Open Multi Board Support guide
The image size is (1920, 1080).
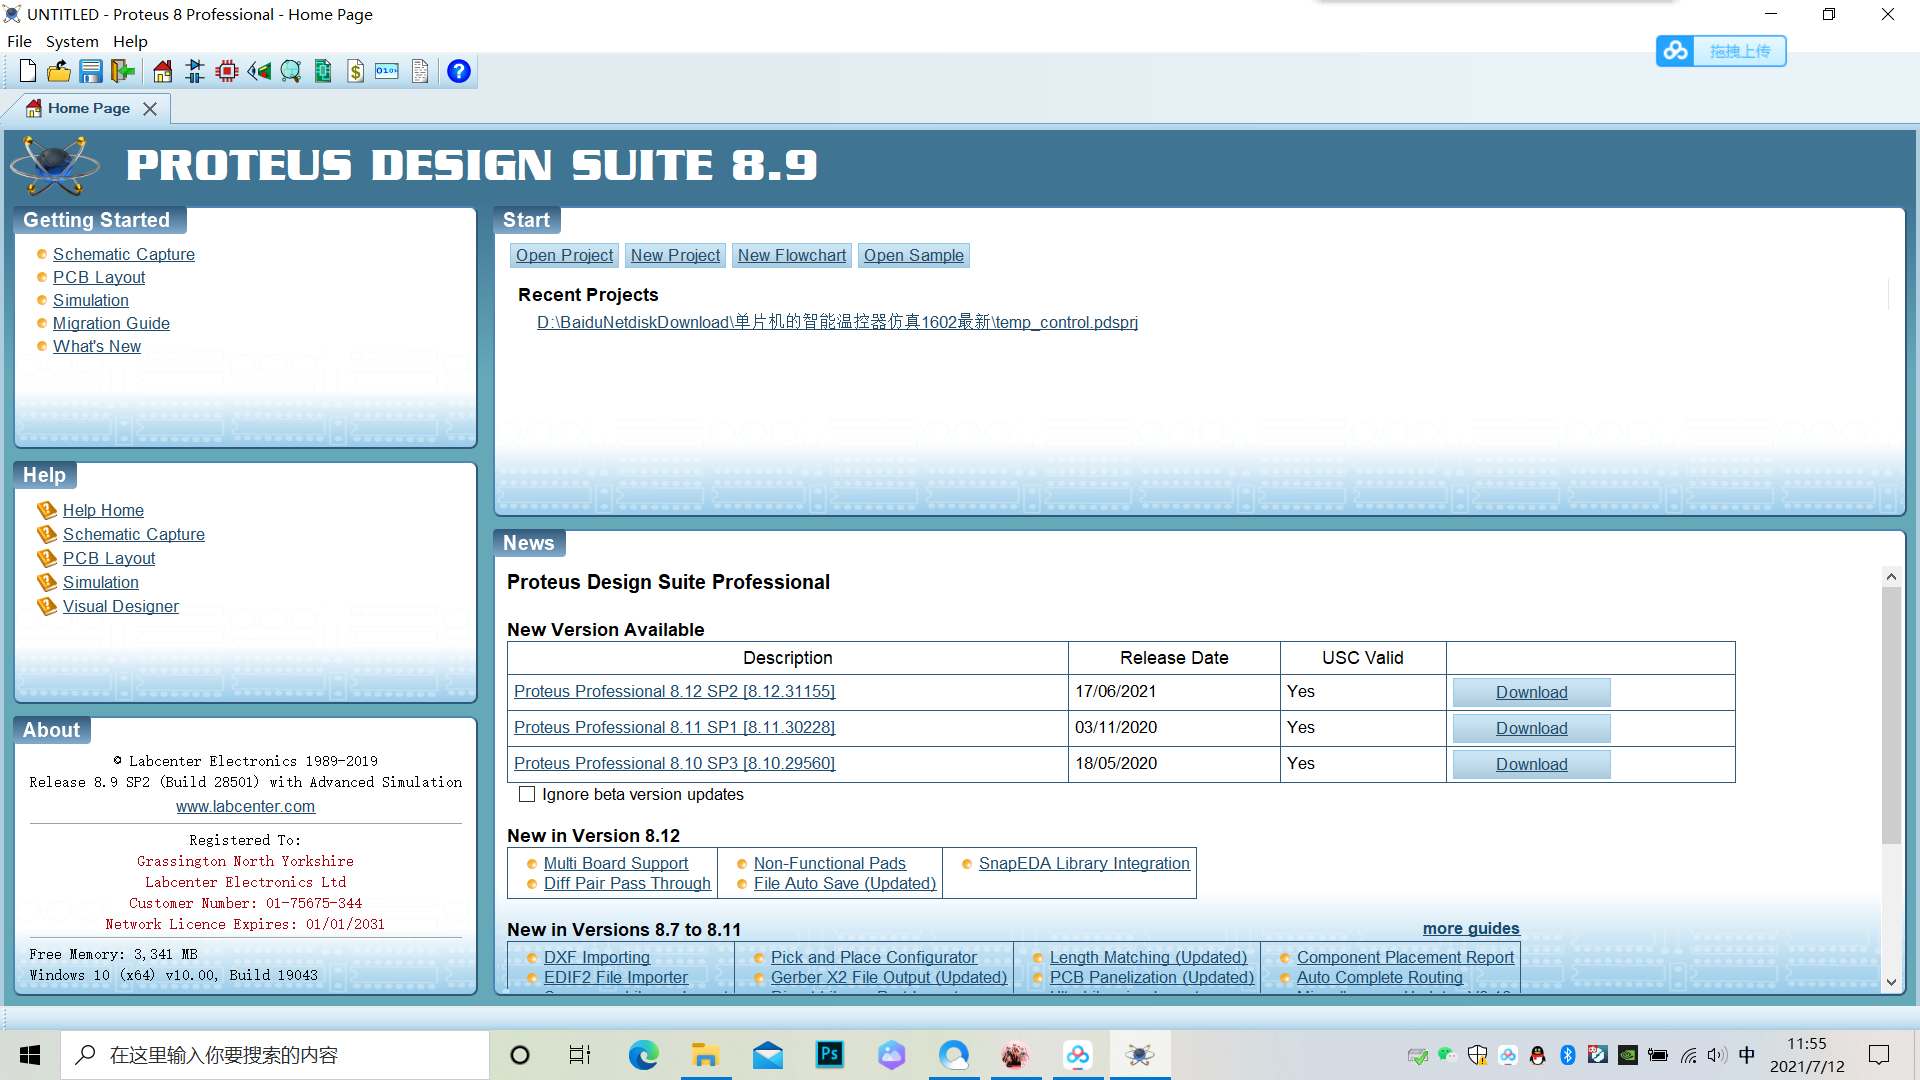[x=616, y=863]
